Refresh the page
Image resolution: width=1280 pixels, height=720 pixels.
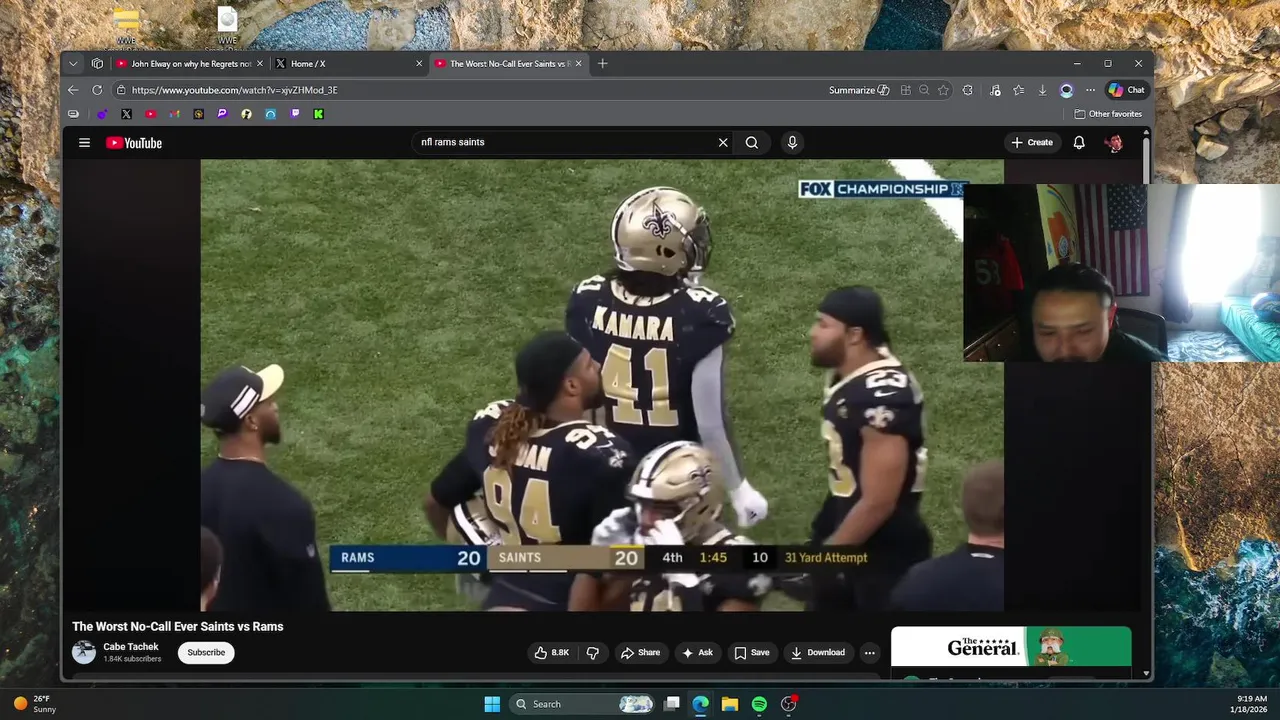[97, 90]
